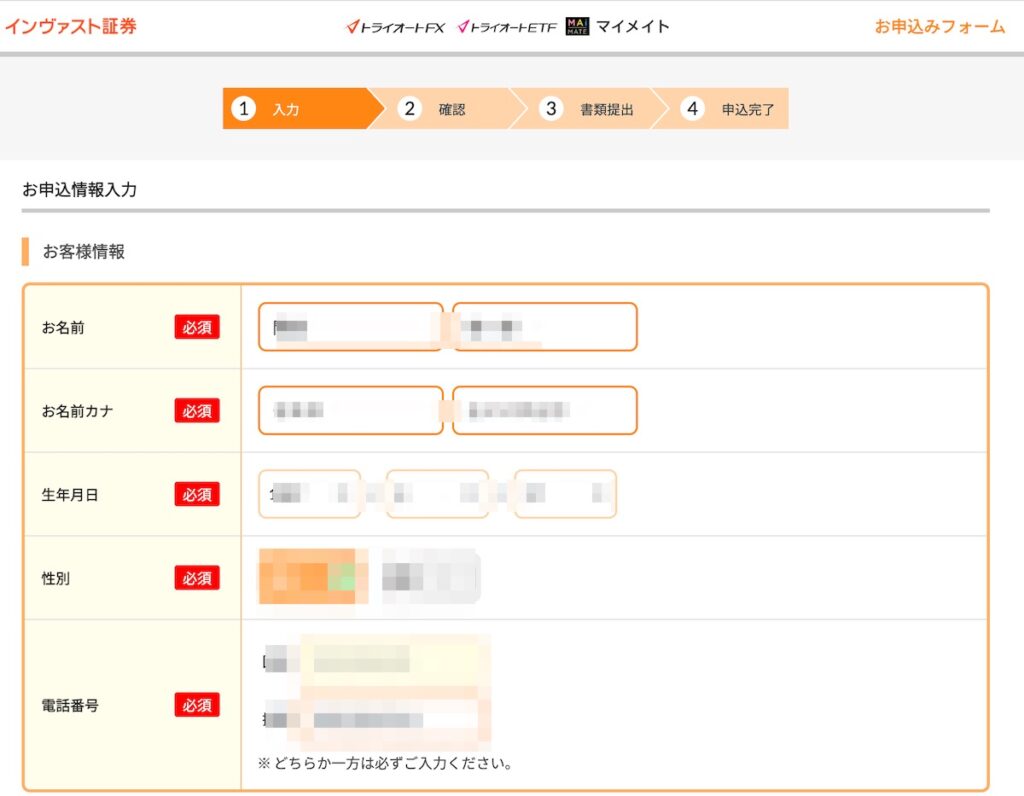This screenshot has width=1024, height=796.
Task: Click the number 4 circle of the 申込完了 step
Action: coord(693,109)
